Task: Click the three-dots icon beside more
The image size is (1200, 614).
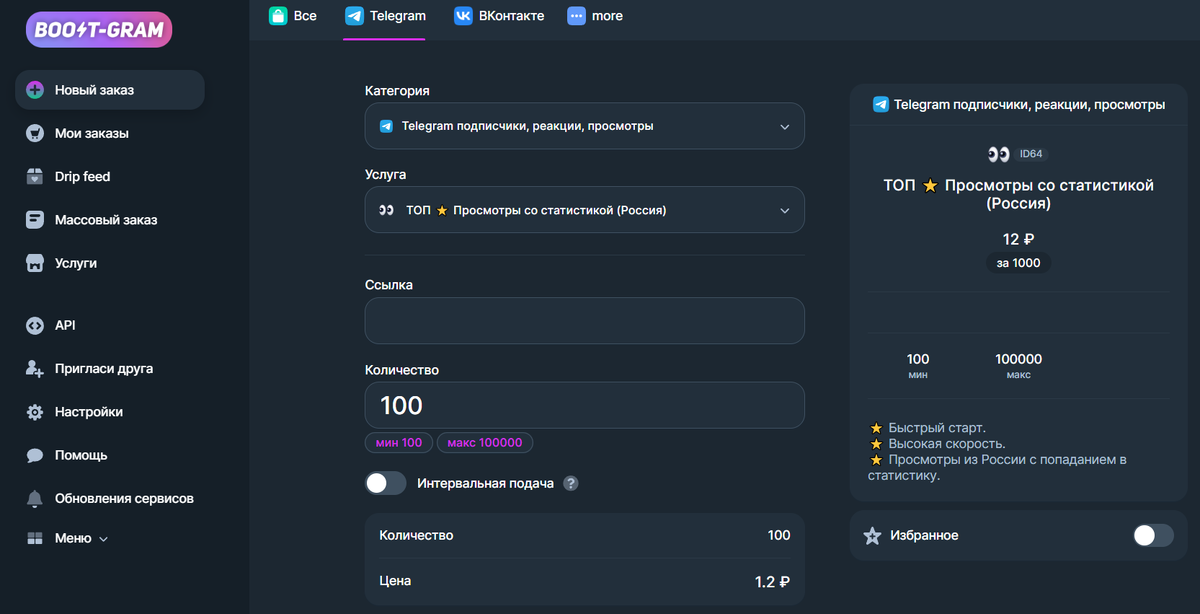Action: 576,16
